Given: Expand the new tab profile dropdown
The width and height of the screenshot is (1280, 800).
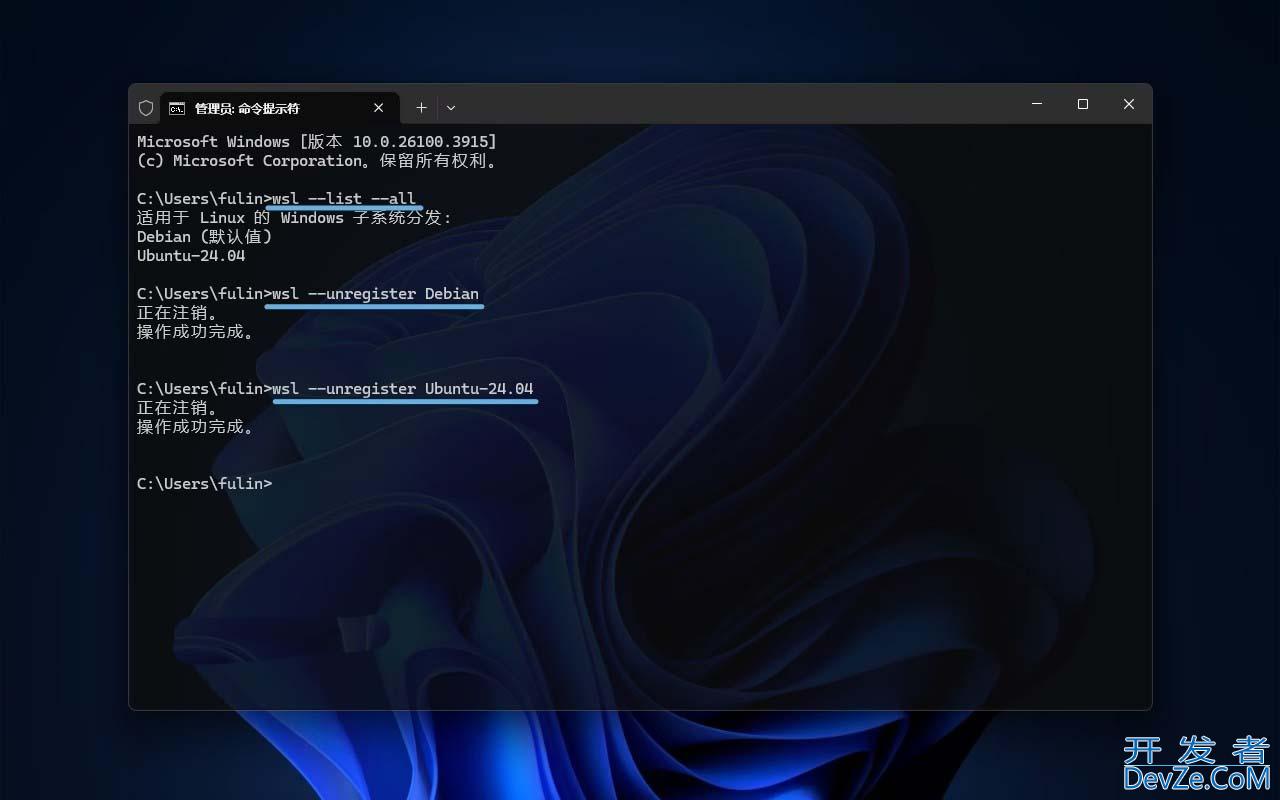Looking at the screenshot, I should 451,107.
